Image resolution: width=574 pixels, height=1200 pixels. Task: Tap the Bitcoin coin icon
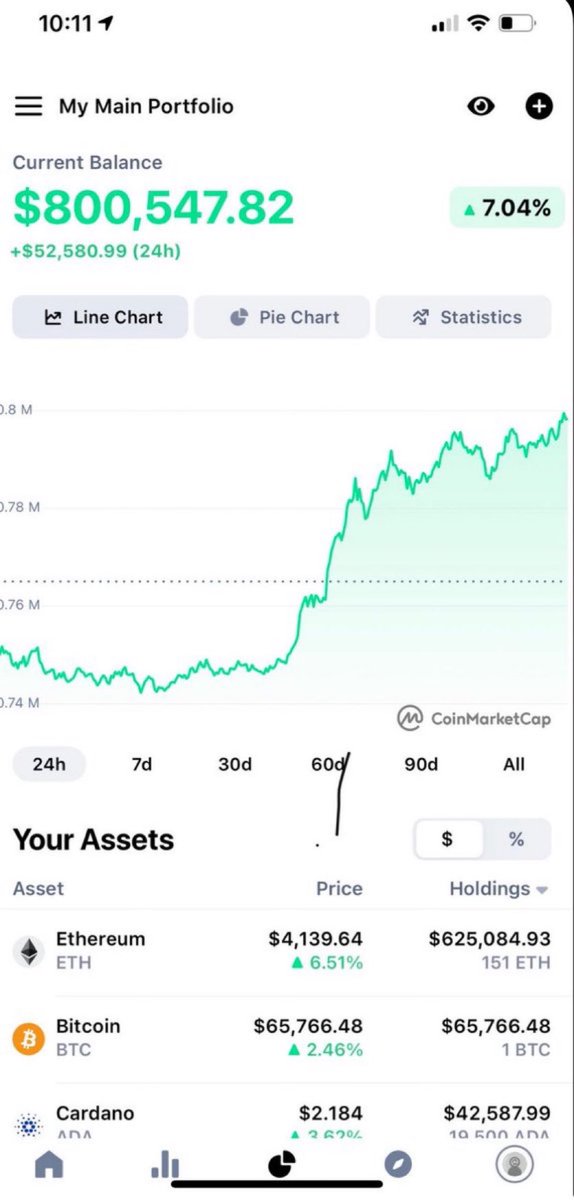[x=29, y=1038]
